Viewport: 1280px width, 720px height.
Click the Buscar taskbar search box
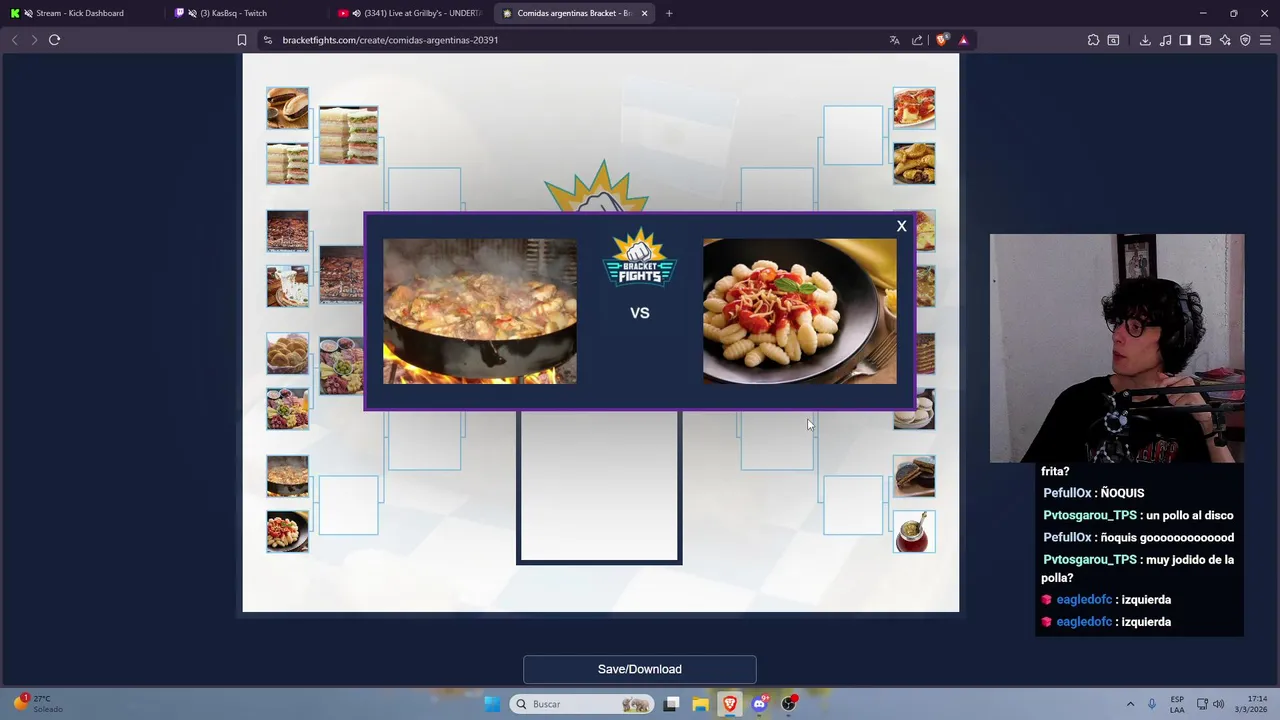[582, 704]
